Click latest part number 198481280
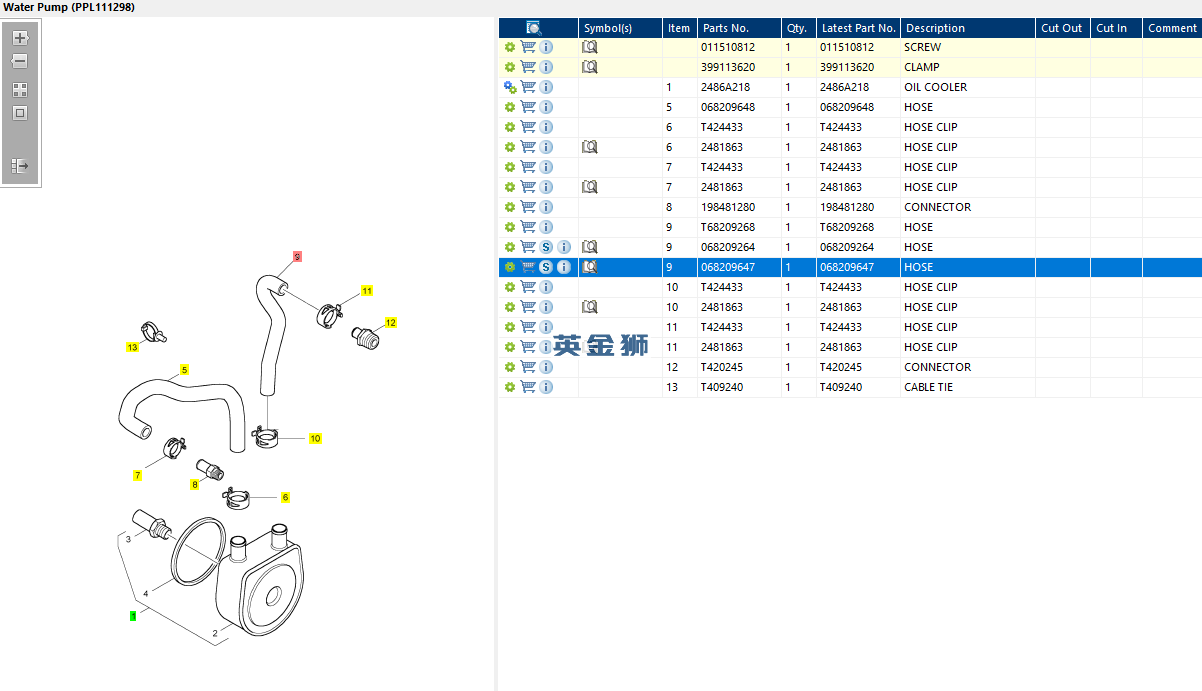 pos(846,207)
